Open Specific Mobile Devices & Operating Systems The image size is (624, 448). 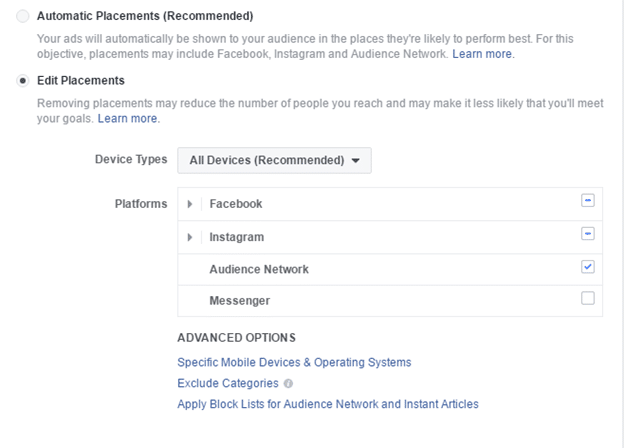coord(294,362)
